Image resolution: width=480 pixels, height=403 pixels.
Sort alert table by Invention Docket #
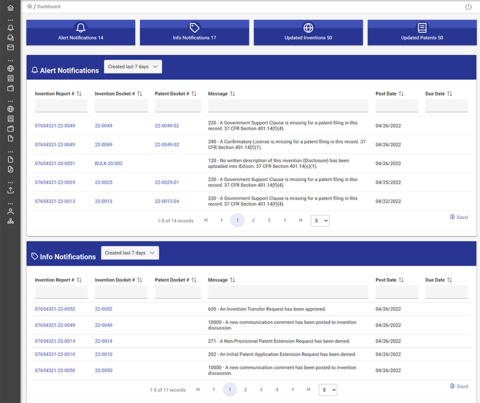(x=140, y=94)
